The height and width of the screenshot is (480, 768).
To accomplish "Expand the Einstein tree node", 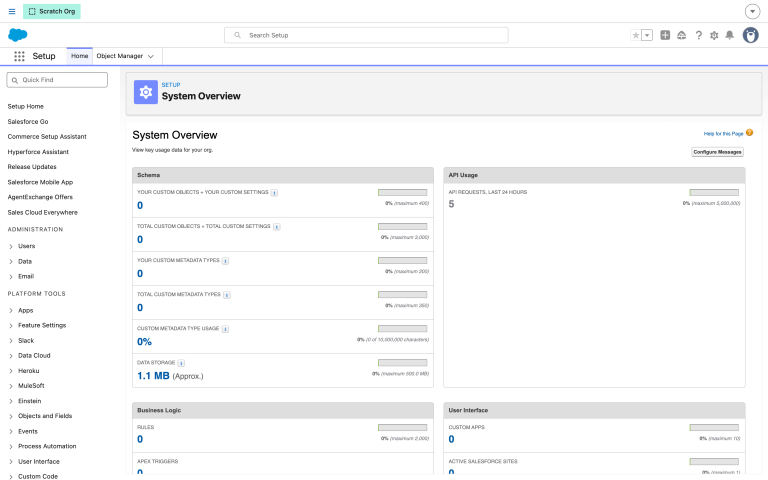I will (11, 401).
